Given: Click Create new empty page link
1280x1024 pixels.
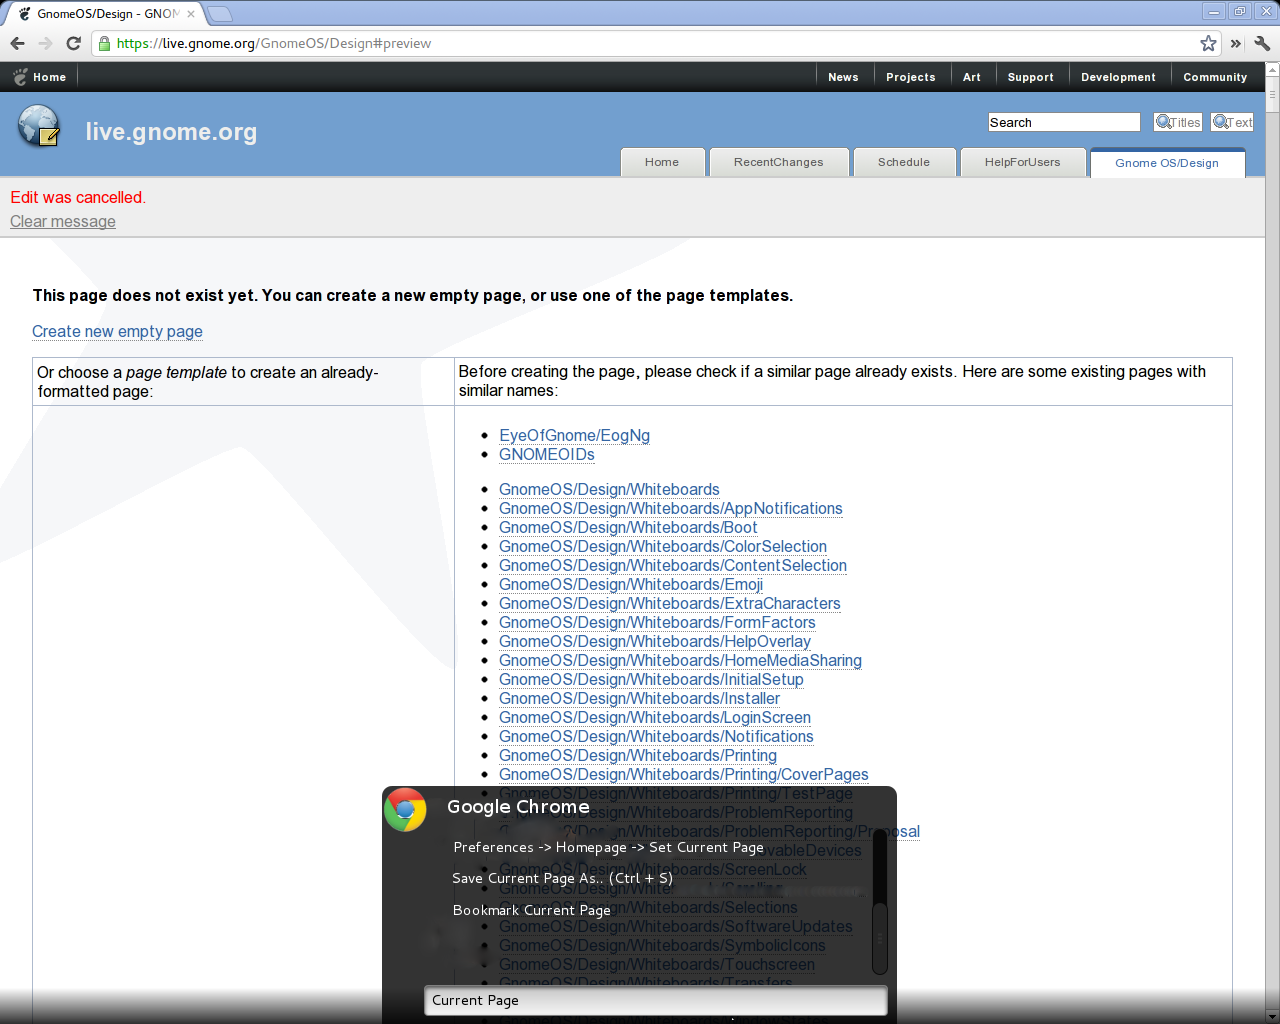Looking at the screenshot, I should tap(117, 332).
